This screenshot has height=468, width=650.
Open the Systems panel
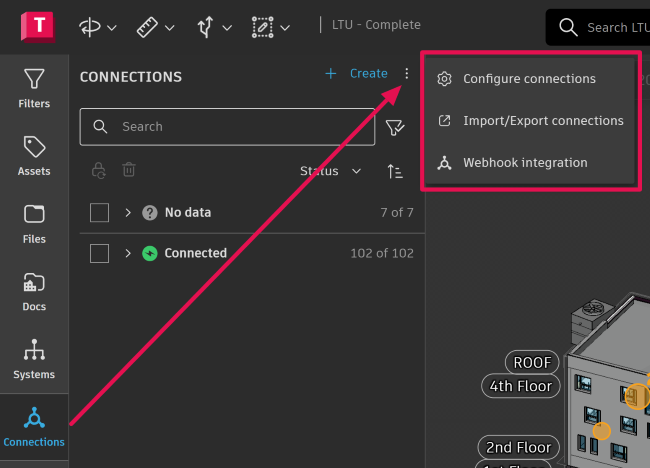(34, 359)
